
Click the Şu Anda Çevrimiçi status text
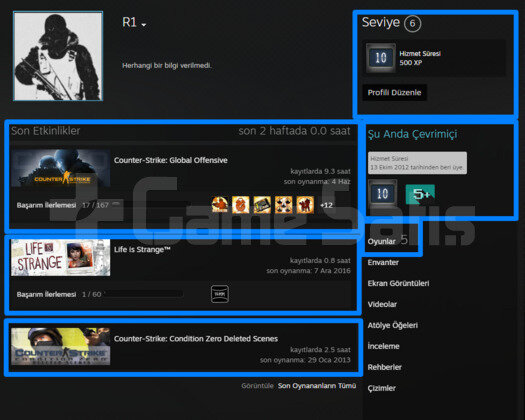pos(412,134)
